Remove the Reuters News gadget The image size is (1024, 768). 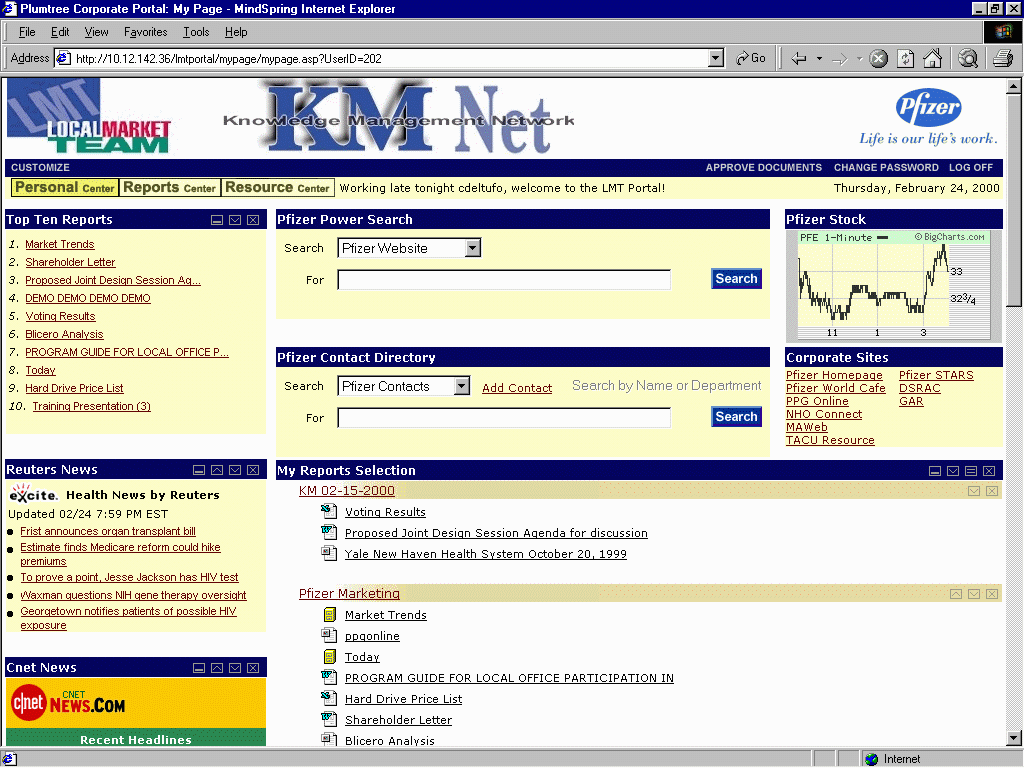253,470
